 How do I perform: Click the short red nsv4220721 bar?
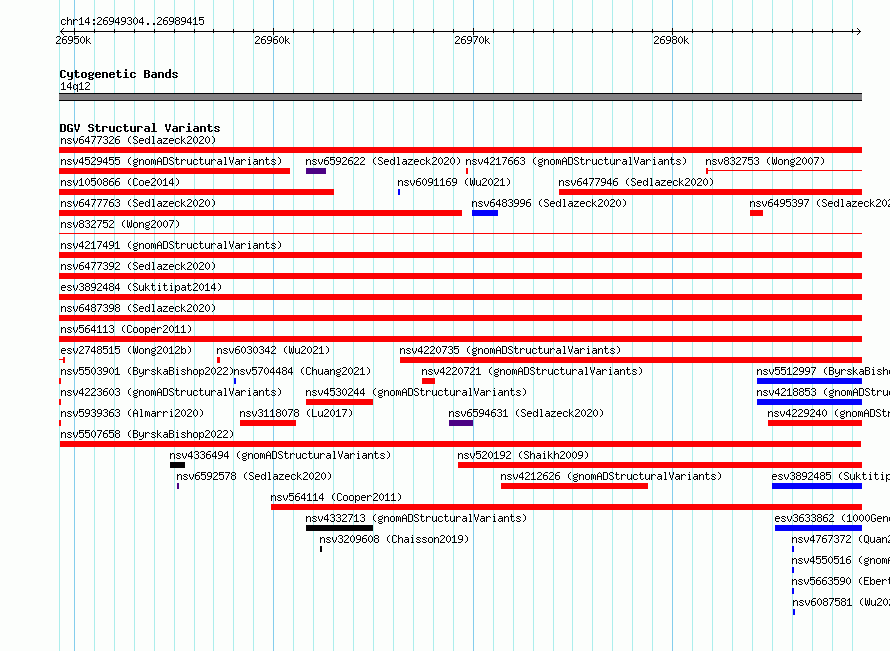(429, 381)
